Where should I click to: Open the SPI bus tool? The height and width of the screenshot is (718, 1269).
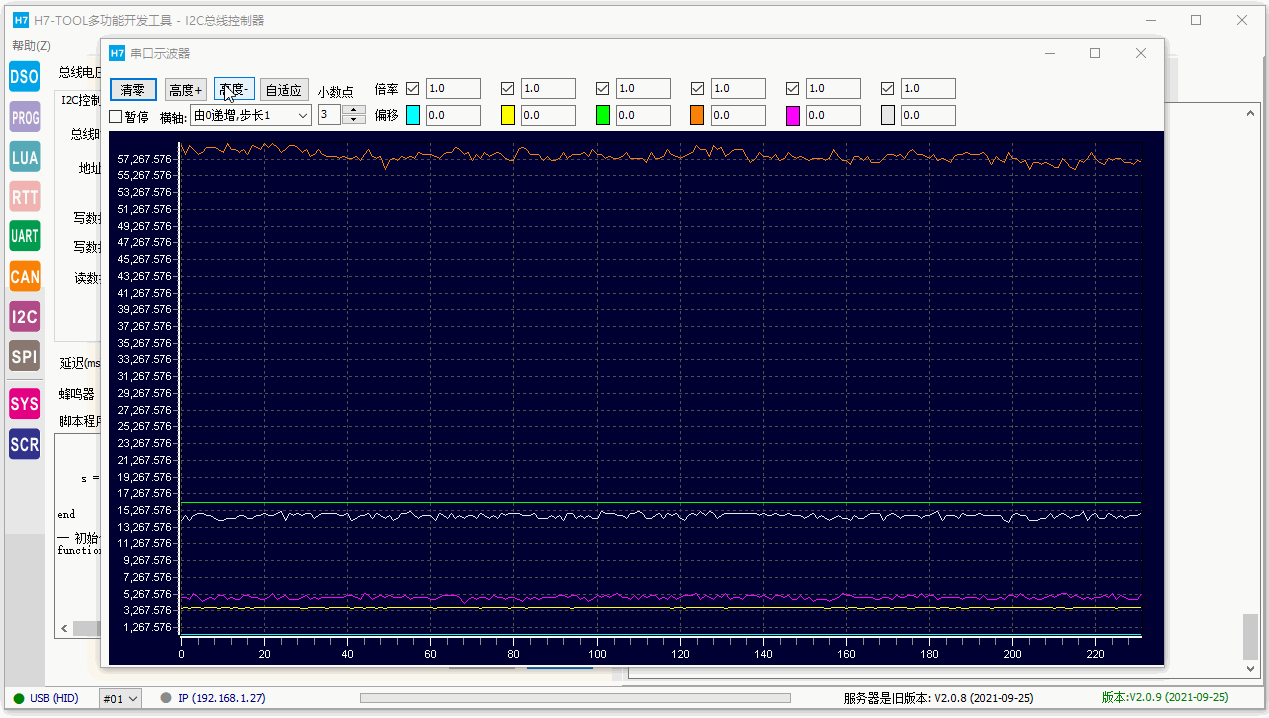[x=24, y=356]
